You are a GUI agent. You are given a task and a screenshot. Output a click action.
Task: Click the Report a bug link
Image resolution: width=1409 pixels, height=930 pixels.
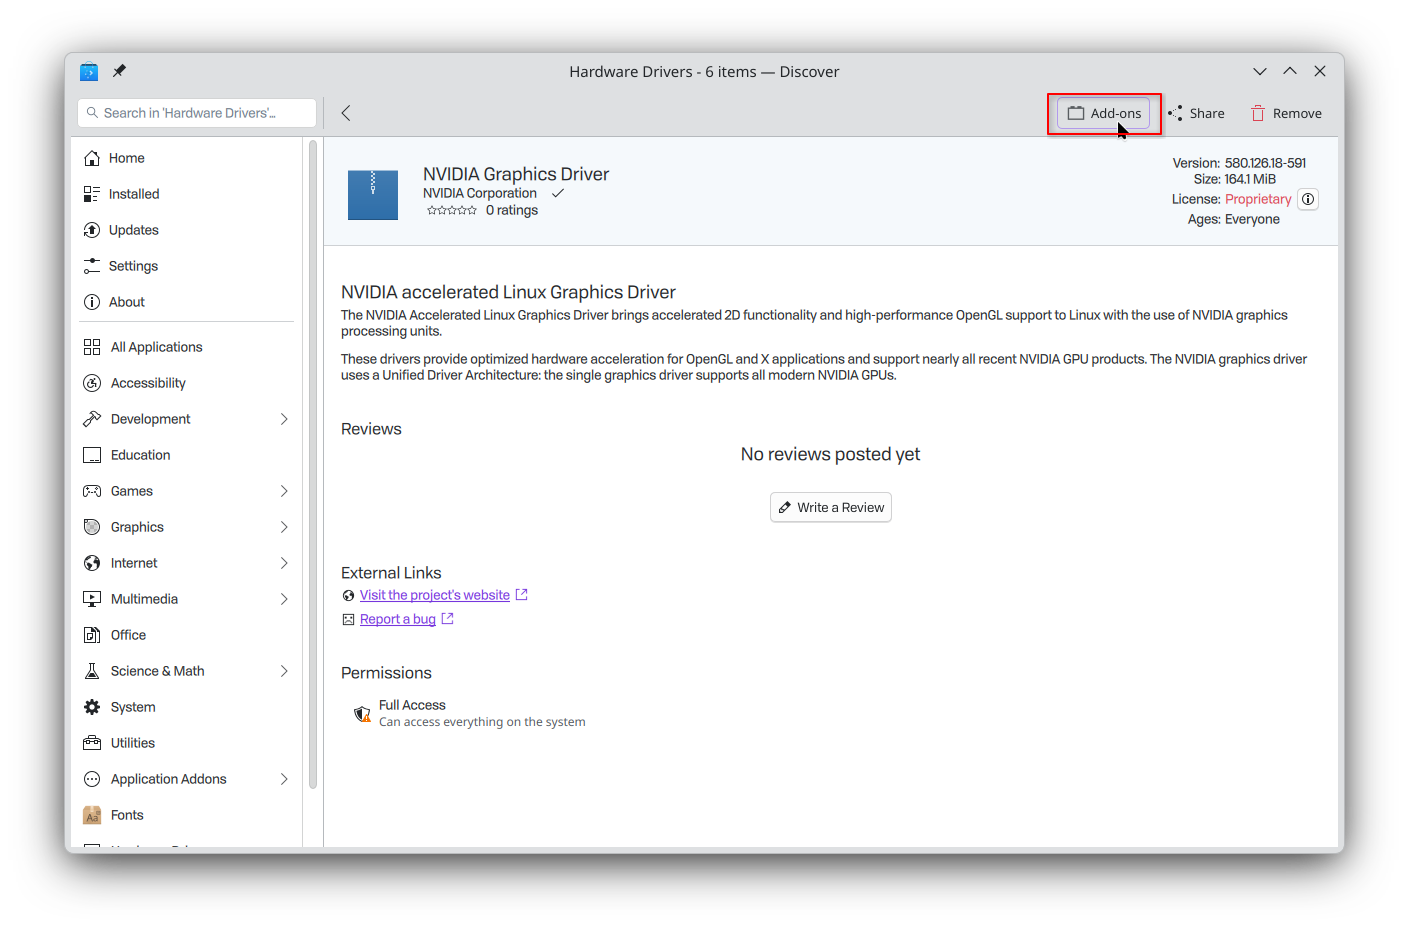click(x=397, y=619)
